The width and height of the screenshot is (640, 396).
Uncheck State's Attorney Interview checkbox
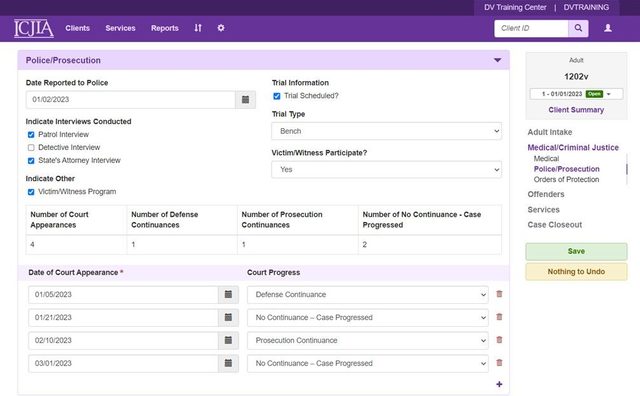[x=31, y=160]
